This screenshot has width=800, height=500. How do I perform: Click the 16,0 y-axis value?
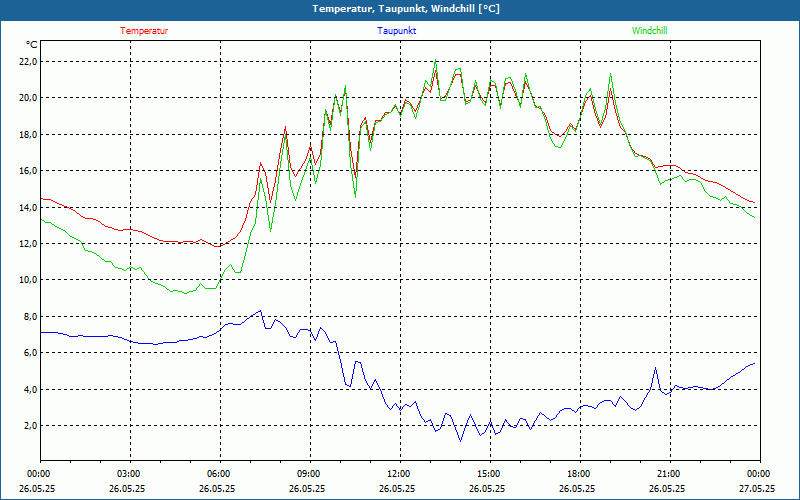[x=29, y=171]
